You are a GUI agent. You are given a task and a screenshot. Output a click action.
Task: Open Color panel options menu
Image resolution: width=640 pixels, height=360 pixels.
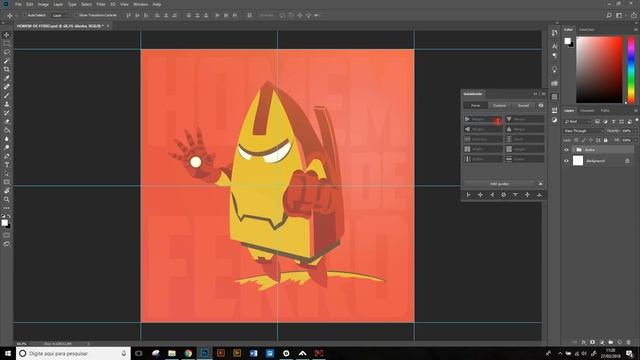point(636,30)
